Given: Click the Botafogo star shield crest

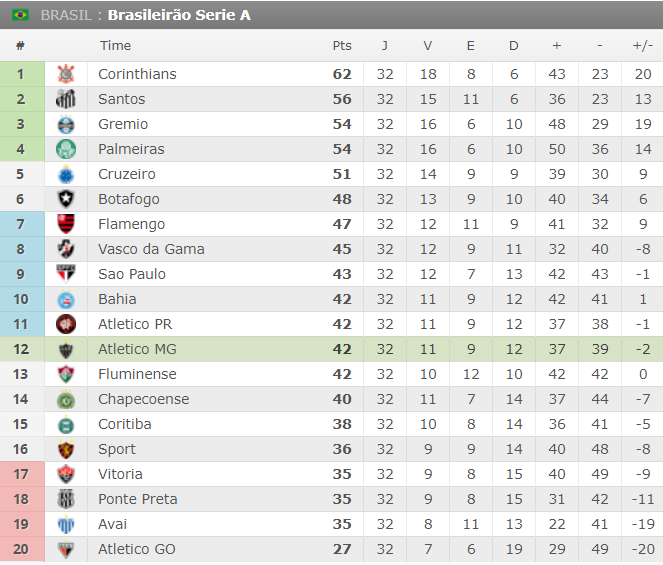Looking at the screenshot, I should pyautogui.click(x=66, y=199).
